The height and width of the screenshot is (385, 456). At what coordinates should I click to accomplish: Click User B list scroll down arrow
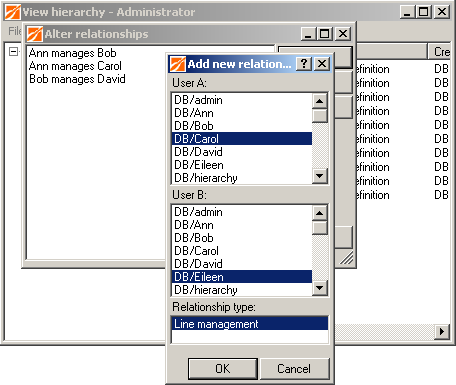320,288
